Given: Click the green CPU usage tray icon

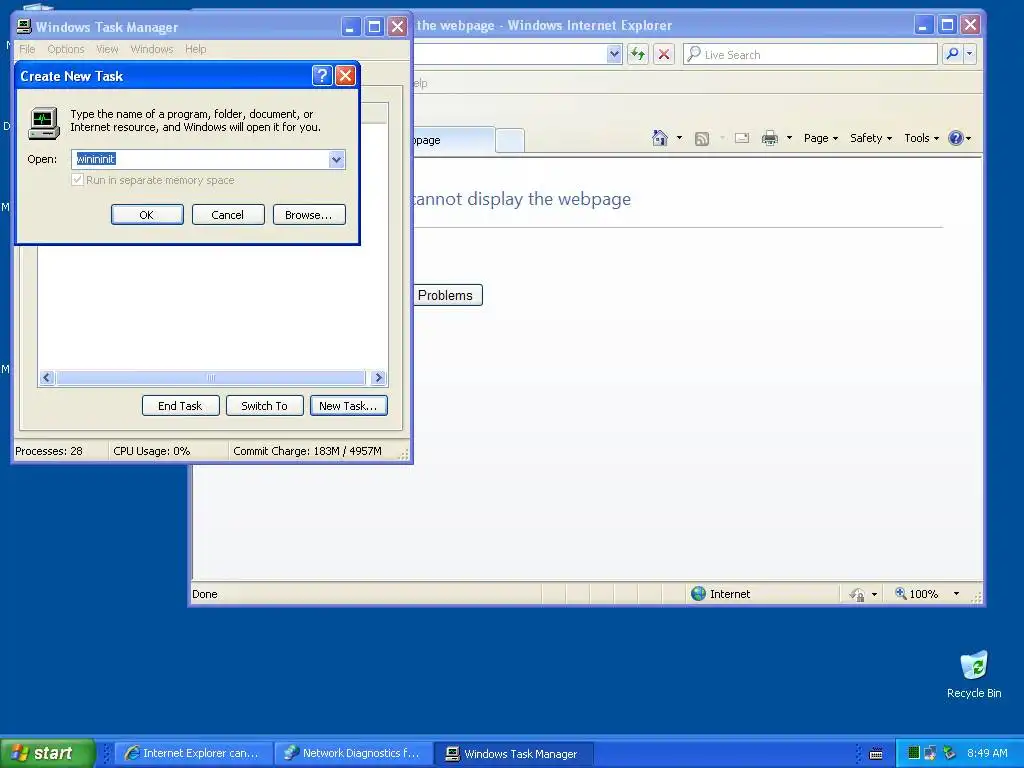Looking at the screenshot, I should tap(914, 753).
